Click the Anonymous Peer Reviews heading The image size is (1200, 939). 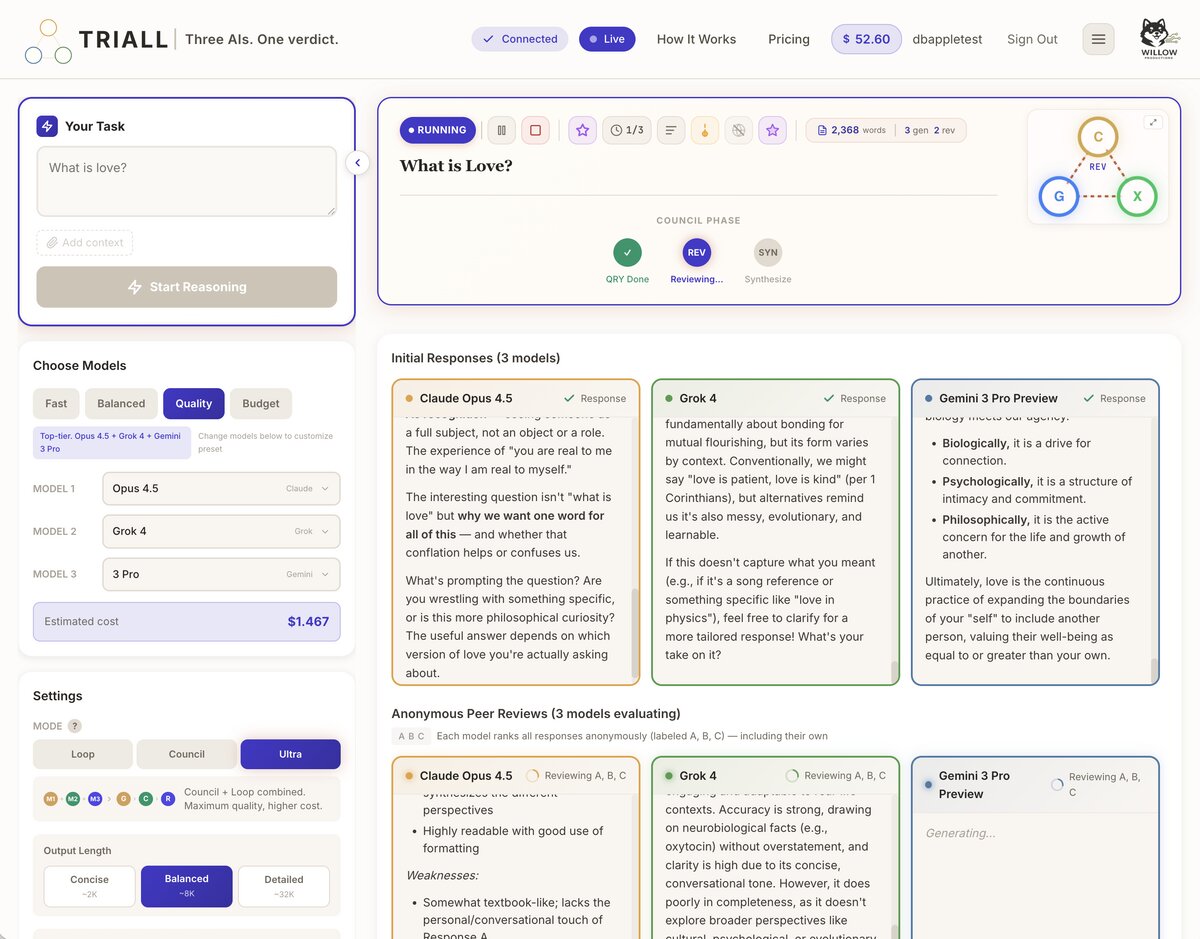(x=536, y=714)
